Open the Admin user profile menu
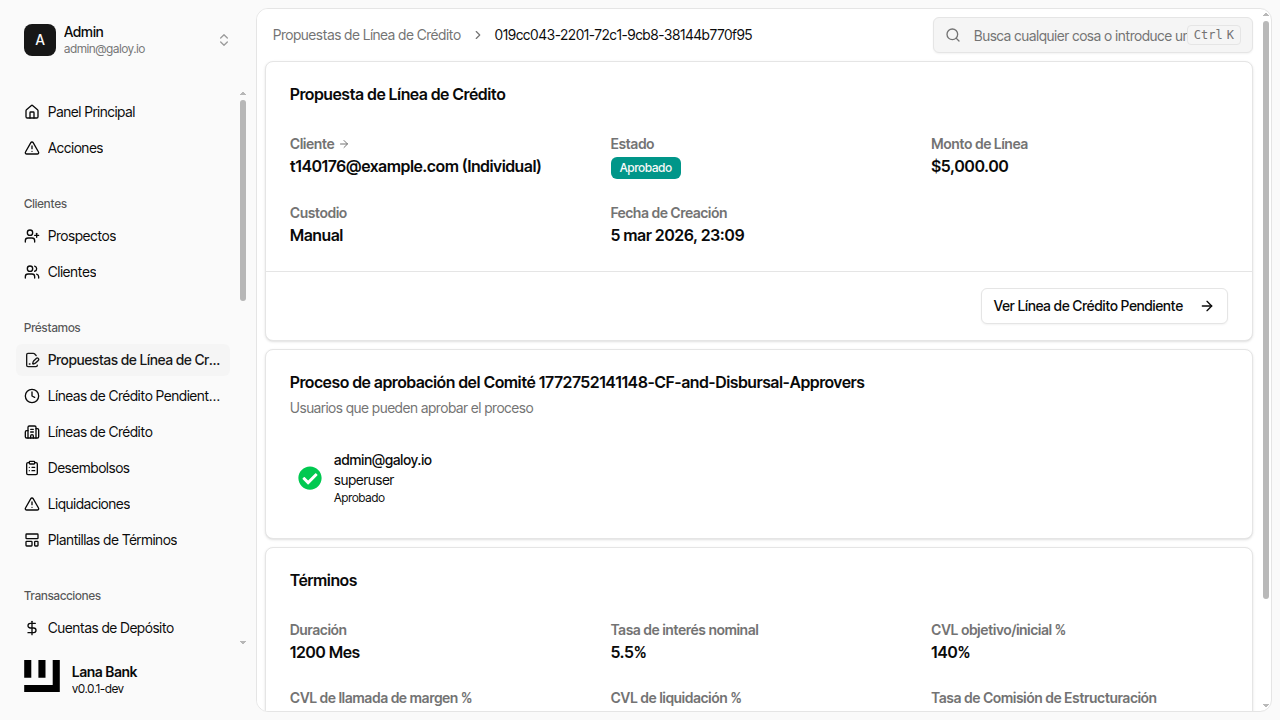 pos(100,40)
